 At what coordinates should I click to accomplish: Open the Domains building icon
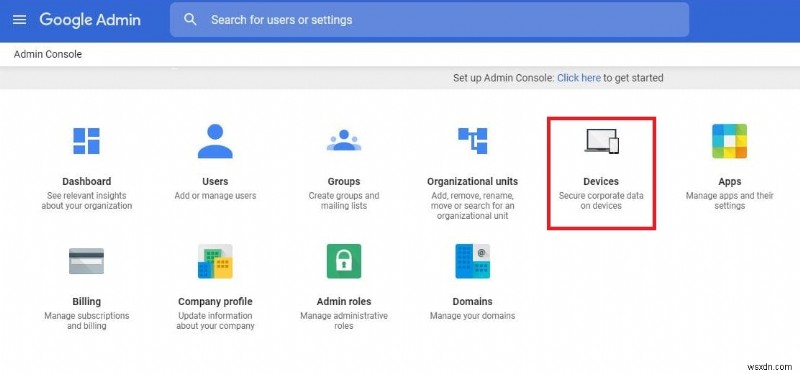[472, 261]
